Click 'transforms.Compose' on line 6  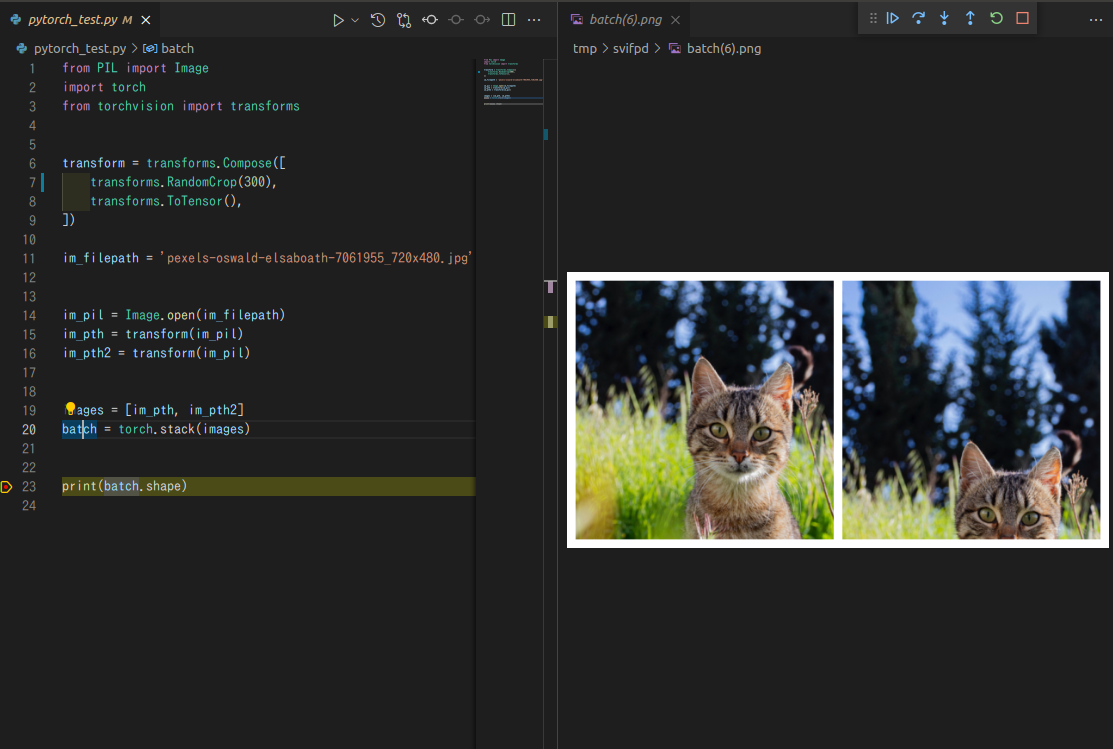click(209, 163)
